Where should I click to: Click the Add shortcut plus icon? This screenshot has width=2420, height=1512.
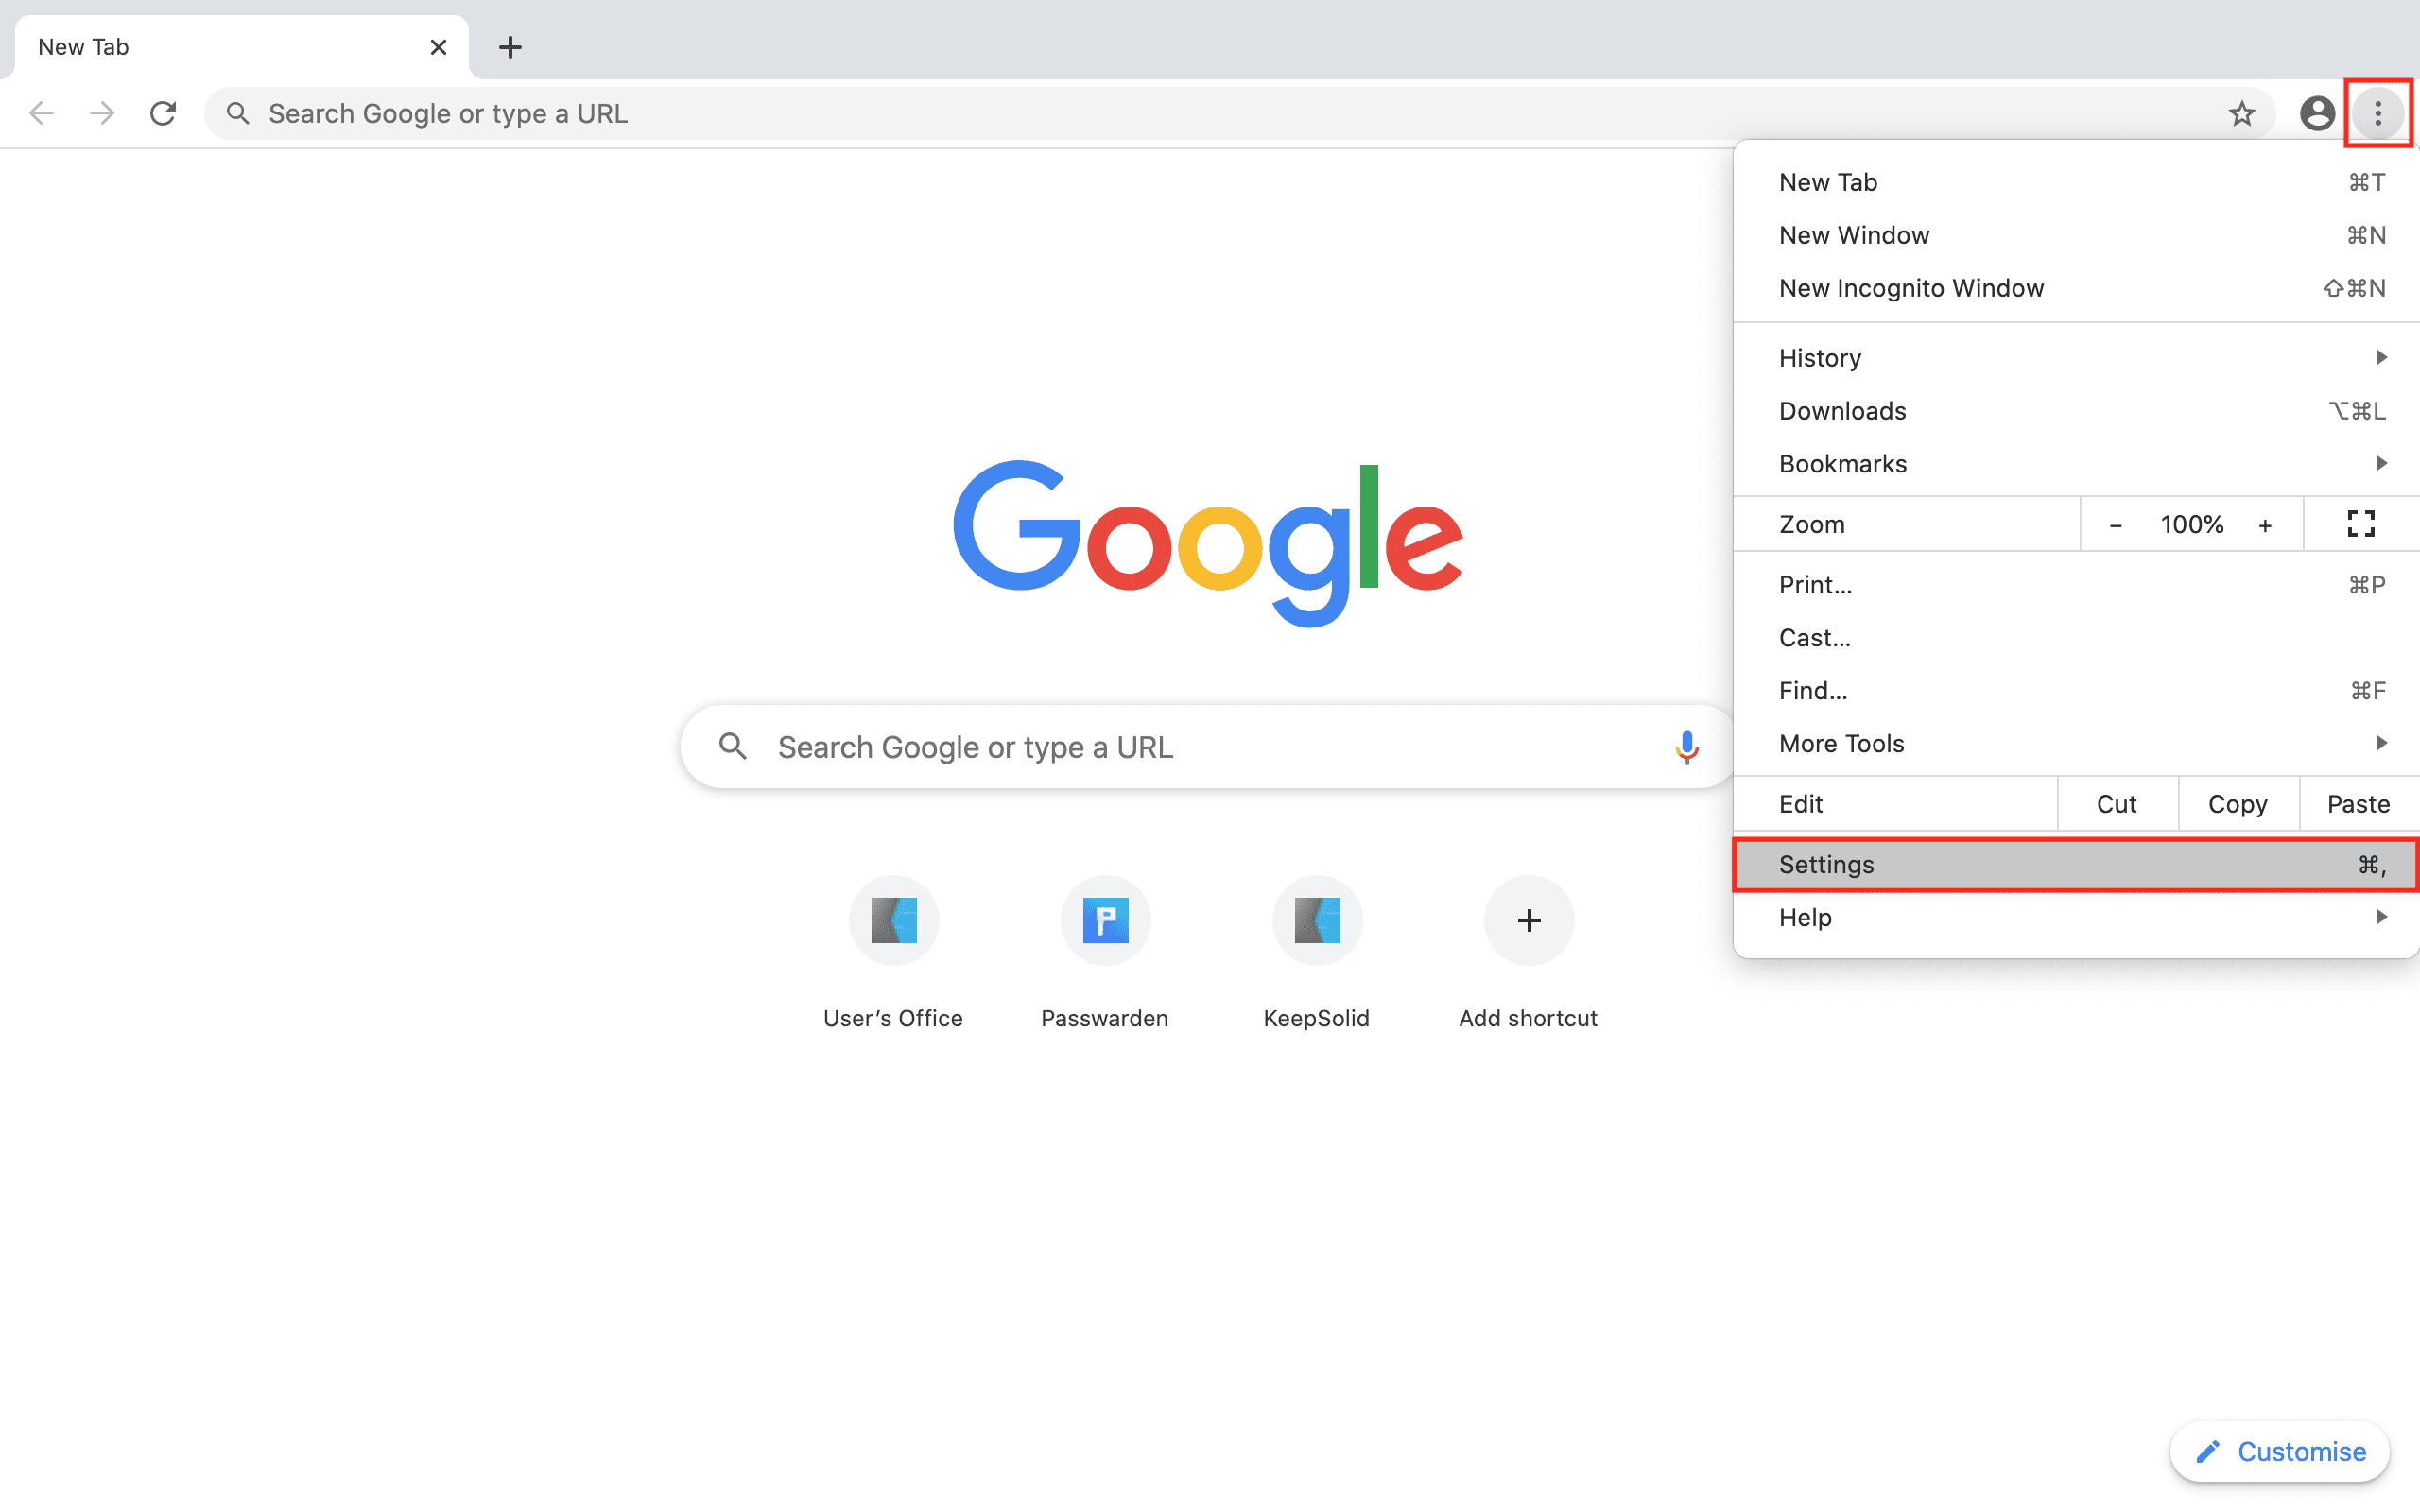click(1528, 921)
